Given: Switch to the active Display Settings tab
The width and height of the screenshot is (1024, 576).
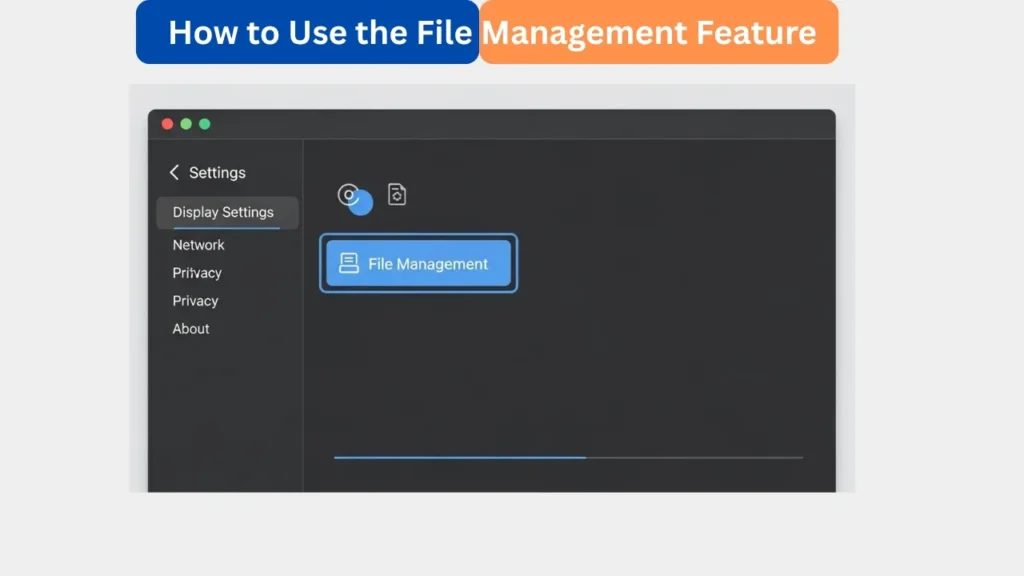Looking at the screenshot, I should 222,212.
